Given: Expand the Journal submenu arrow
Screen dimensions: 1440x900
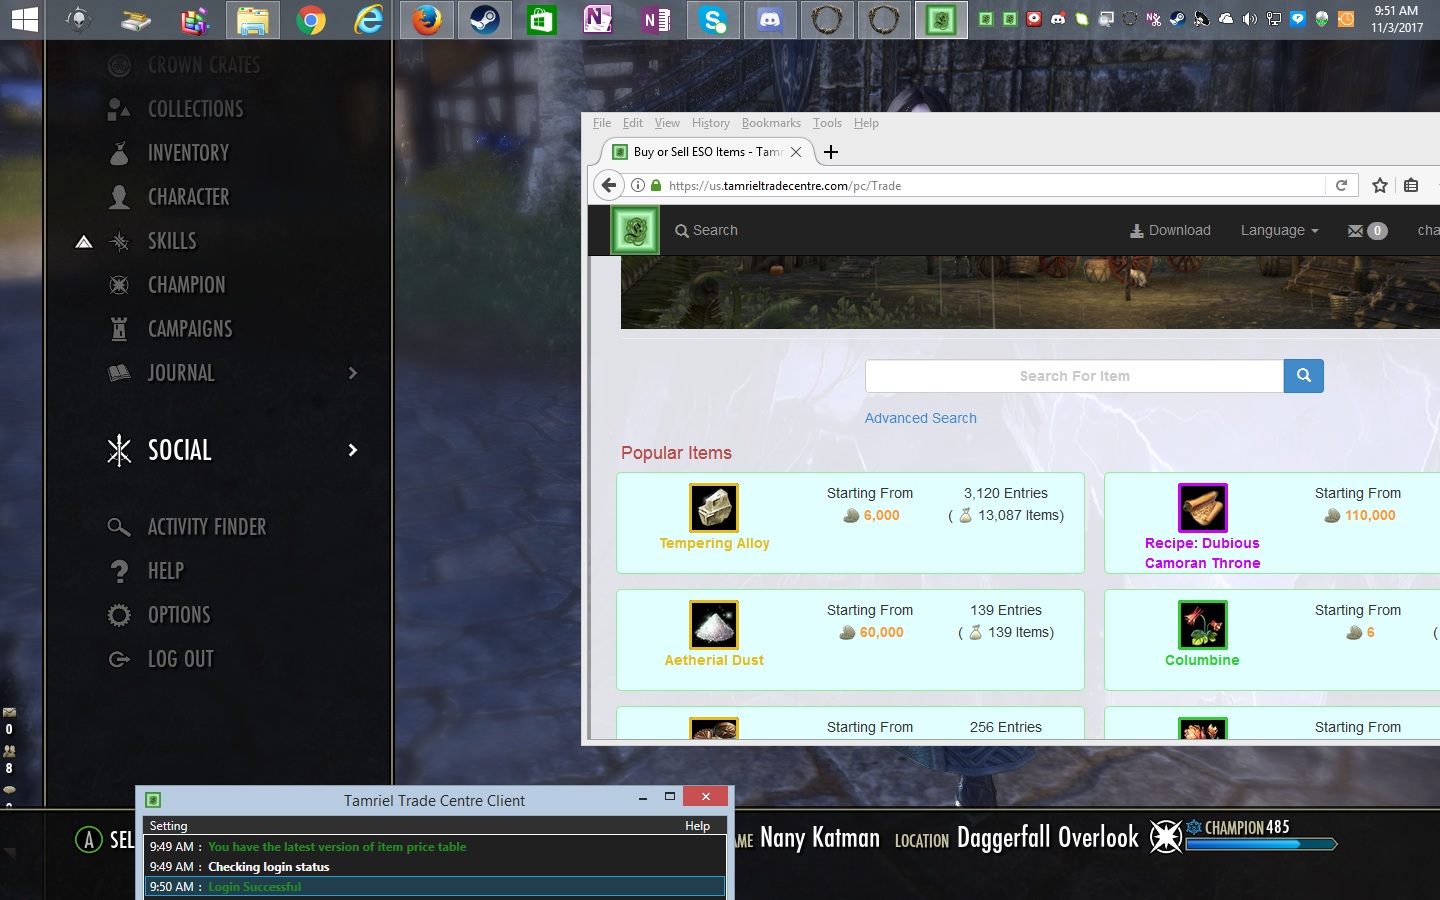Looking at the screenshot, I should pyautogui.click(x=352, y=373).
